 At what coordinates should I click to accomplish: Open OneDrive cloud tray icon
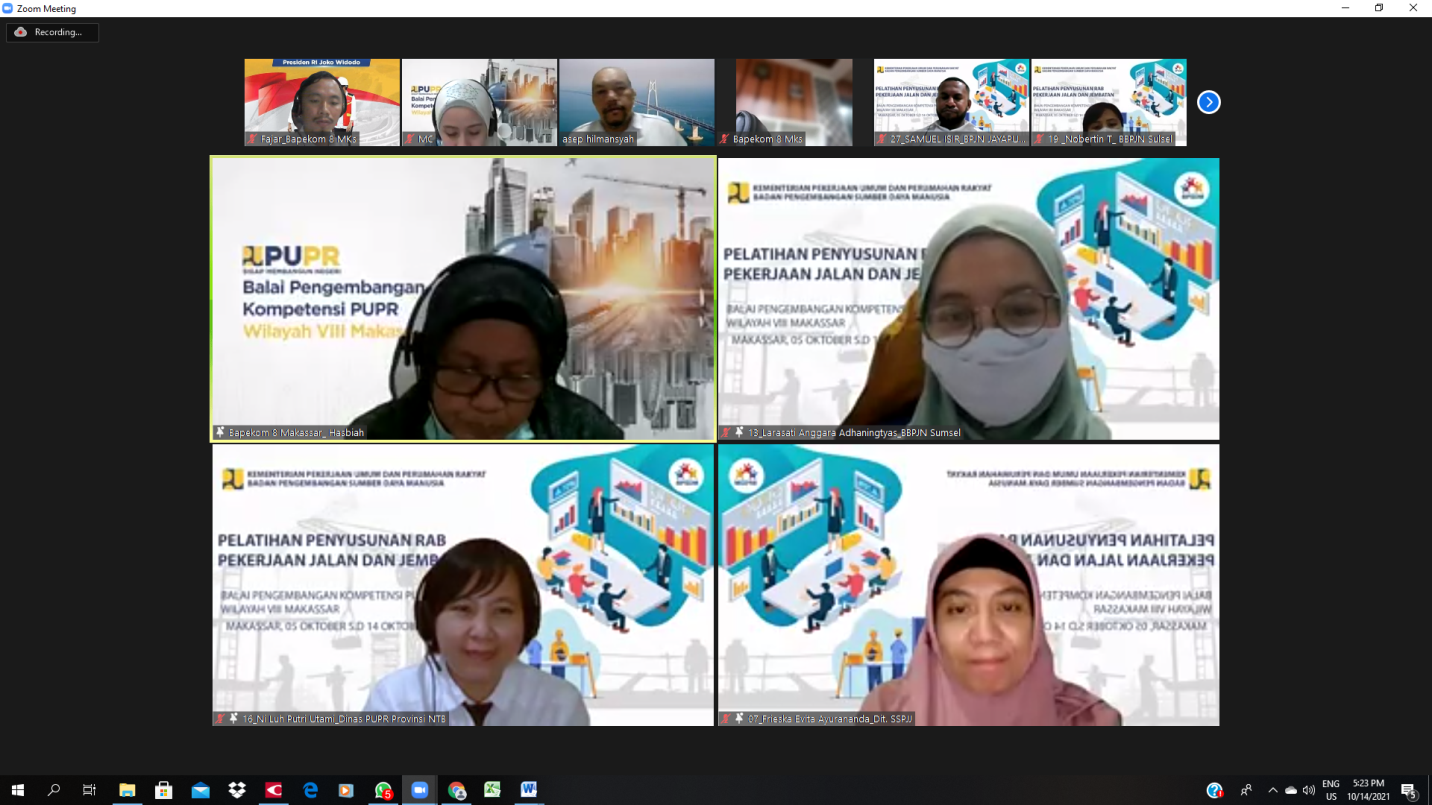(1291, 790)
